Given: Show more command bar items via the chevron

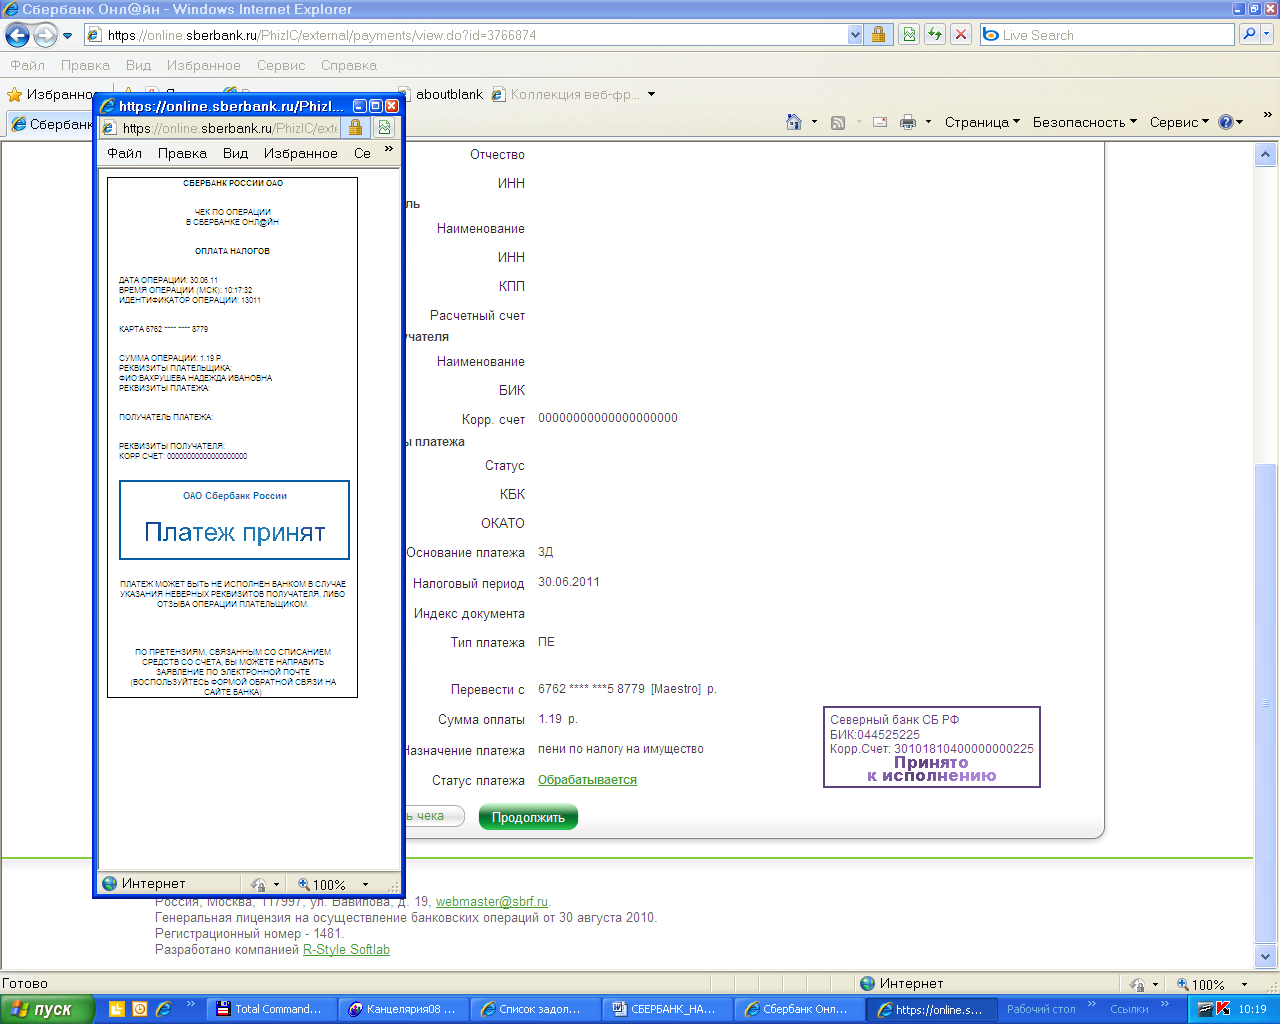Looking at the screenshot, I should coord(1267,115).
